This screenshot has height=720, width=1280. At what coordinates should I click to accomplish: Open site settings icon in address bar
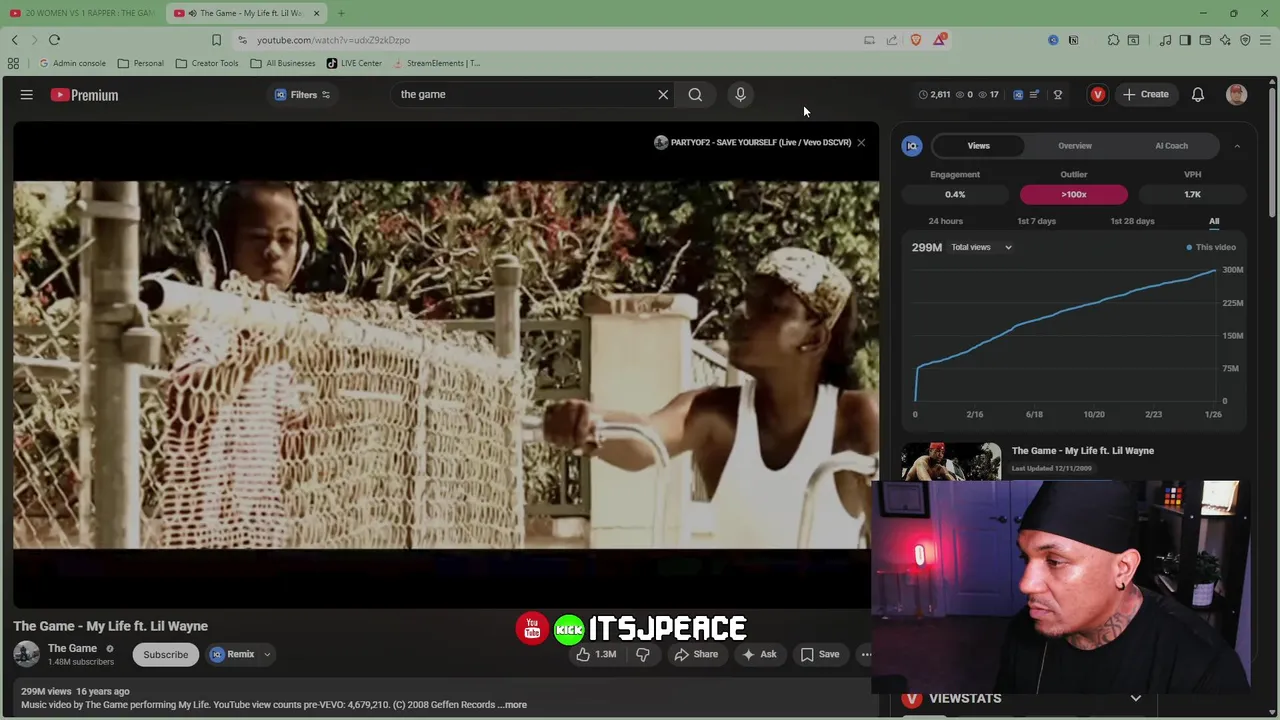tap(242, 40)
